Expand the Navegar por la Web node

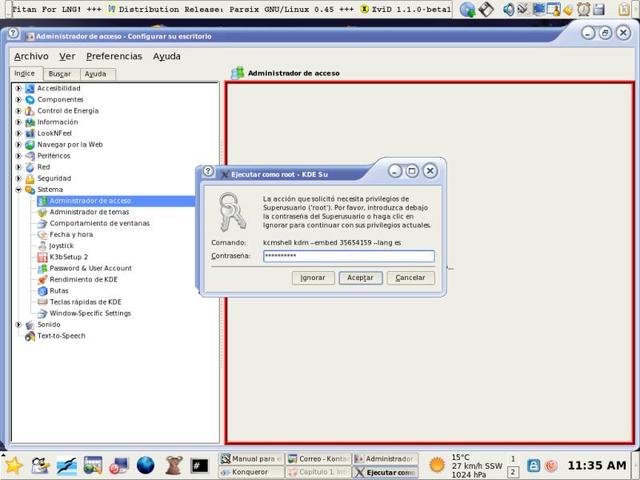click(x=18, y=144)
